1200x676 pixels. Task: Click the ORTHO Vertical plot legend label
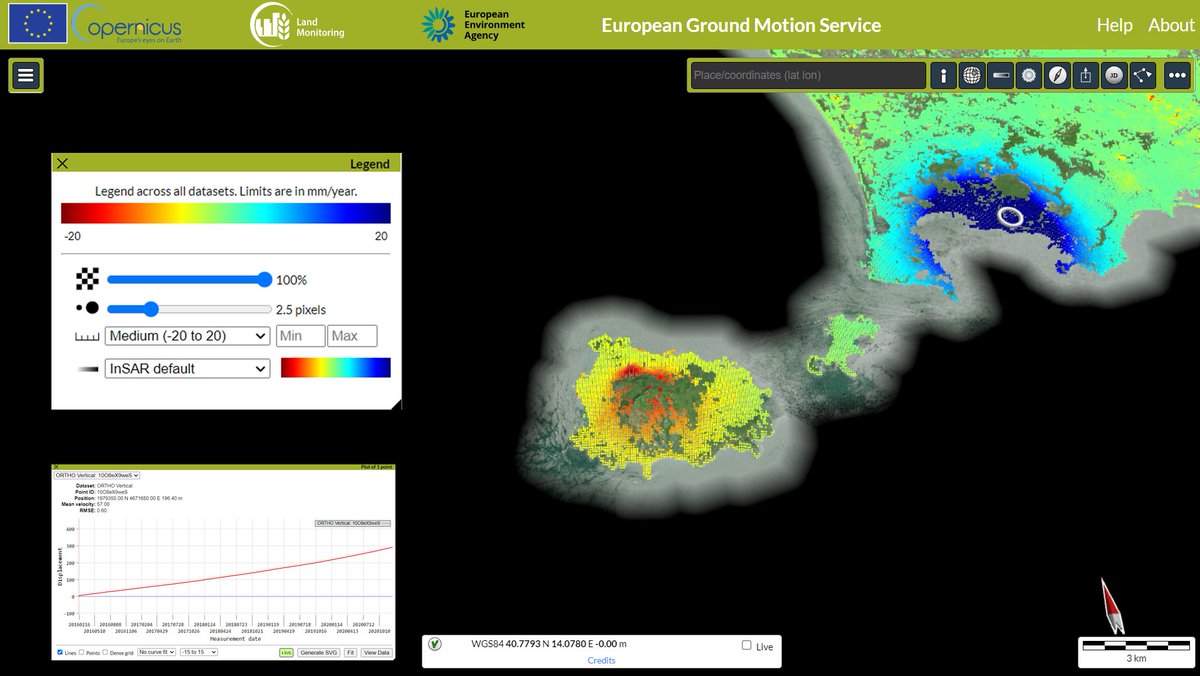tap(352, 523)
